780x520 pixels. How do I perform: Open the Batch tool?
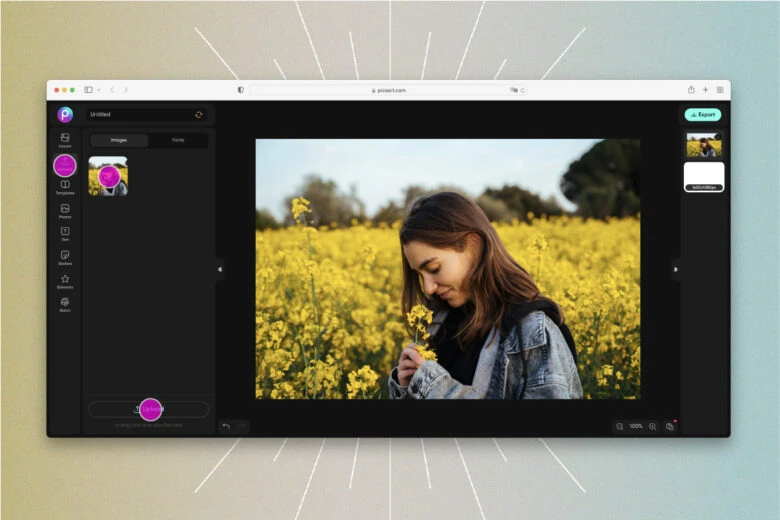pyautogui.click(x=65, y=304)
